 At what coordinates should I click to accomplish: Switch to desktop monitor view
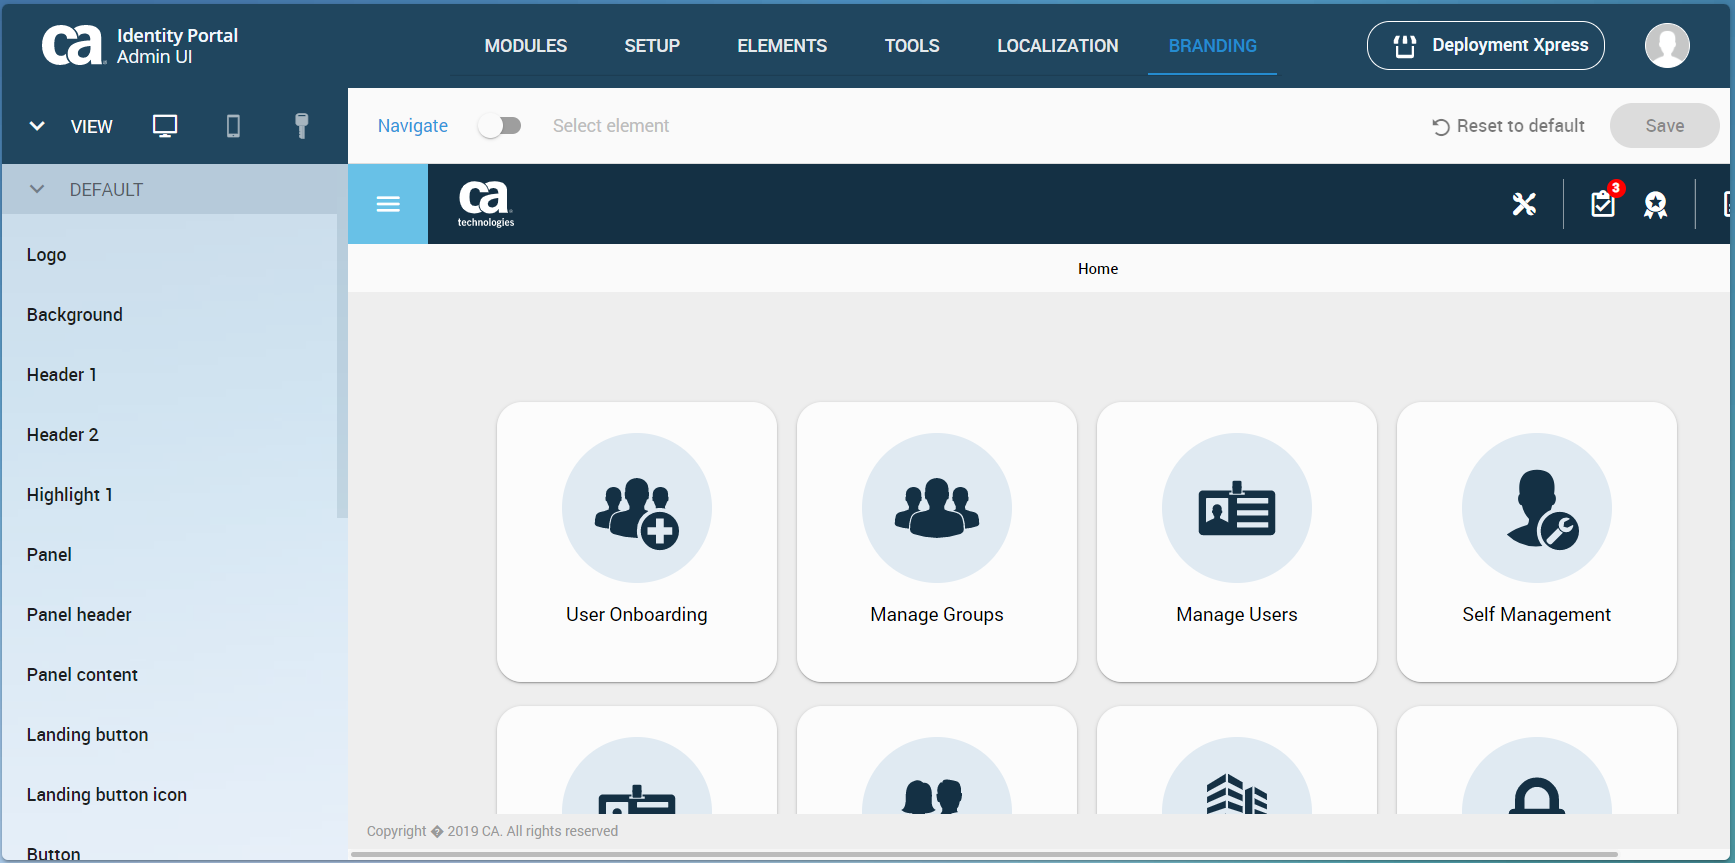pos(165,126)
